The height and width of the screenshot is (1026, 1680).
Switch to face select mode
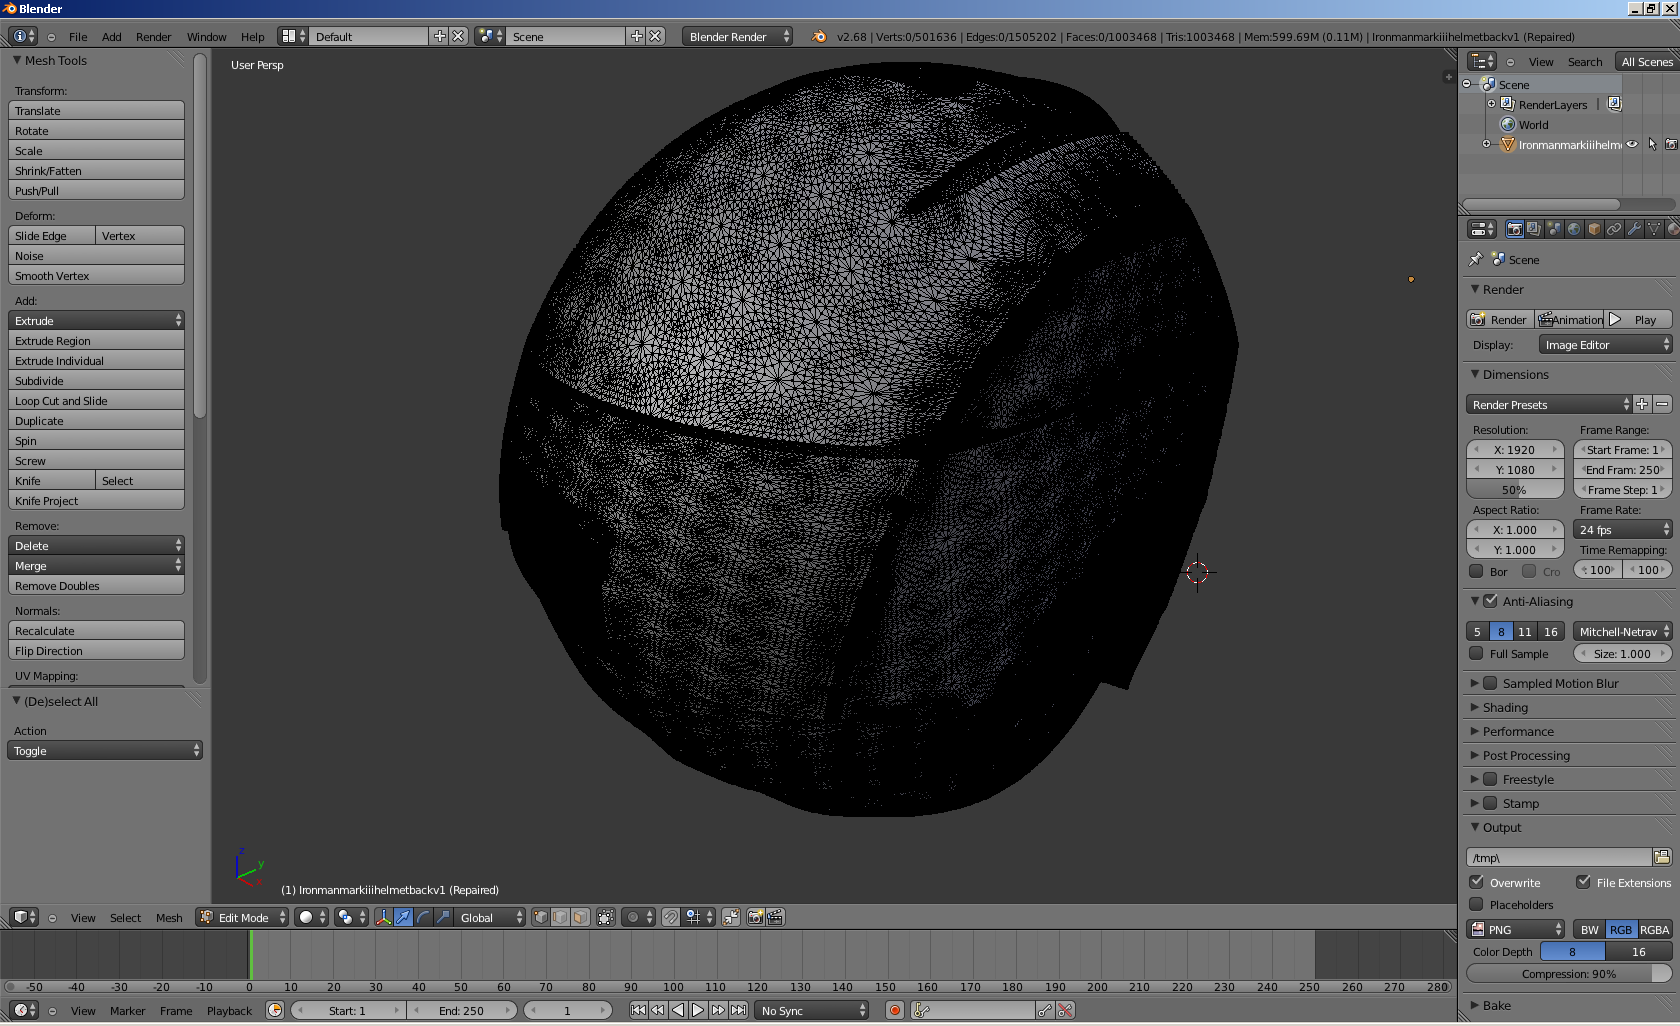[580, 917]
